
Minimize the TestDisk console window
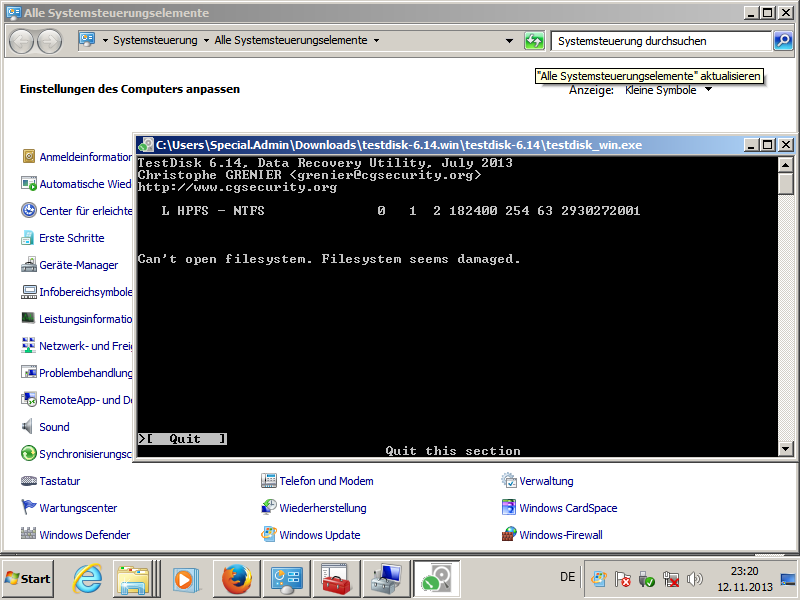click(751, 145)
